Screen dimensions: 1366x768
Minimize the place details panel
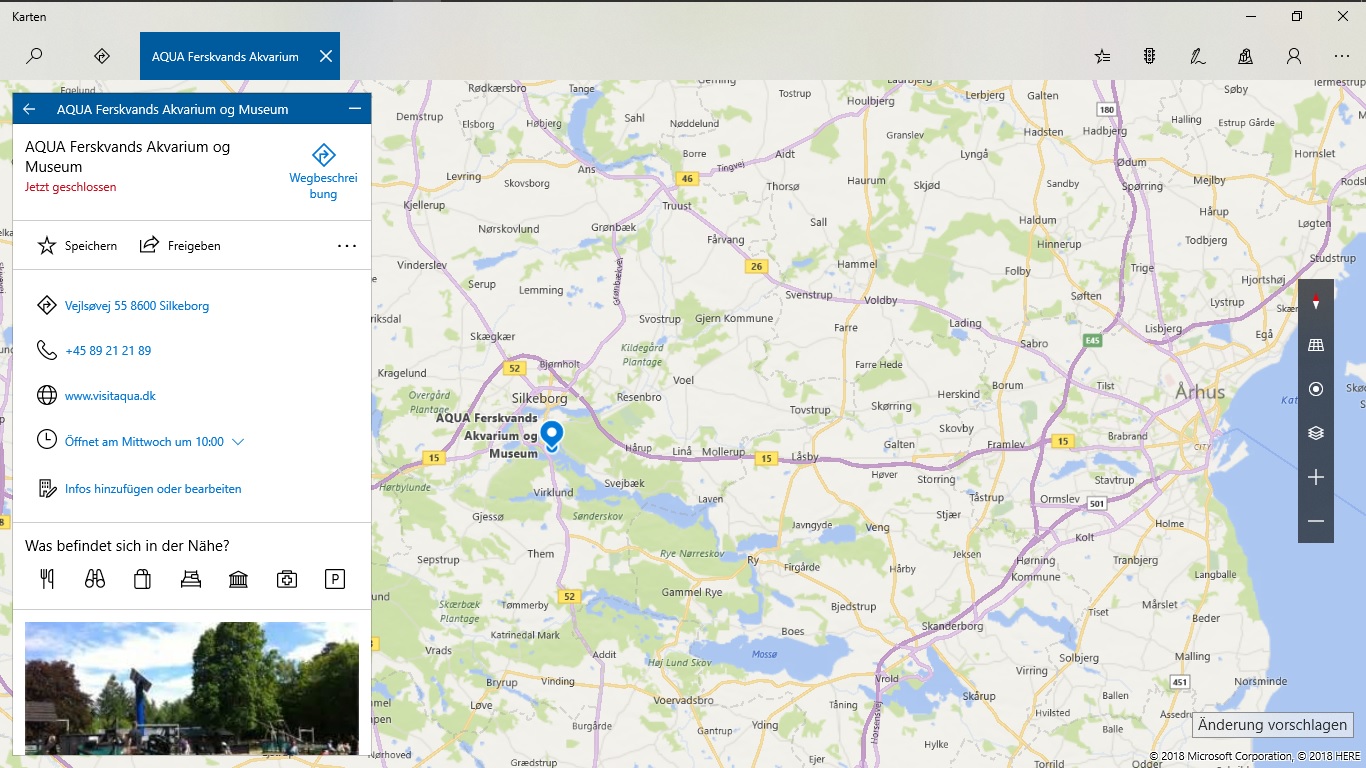[354, 109]
